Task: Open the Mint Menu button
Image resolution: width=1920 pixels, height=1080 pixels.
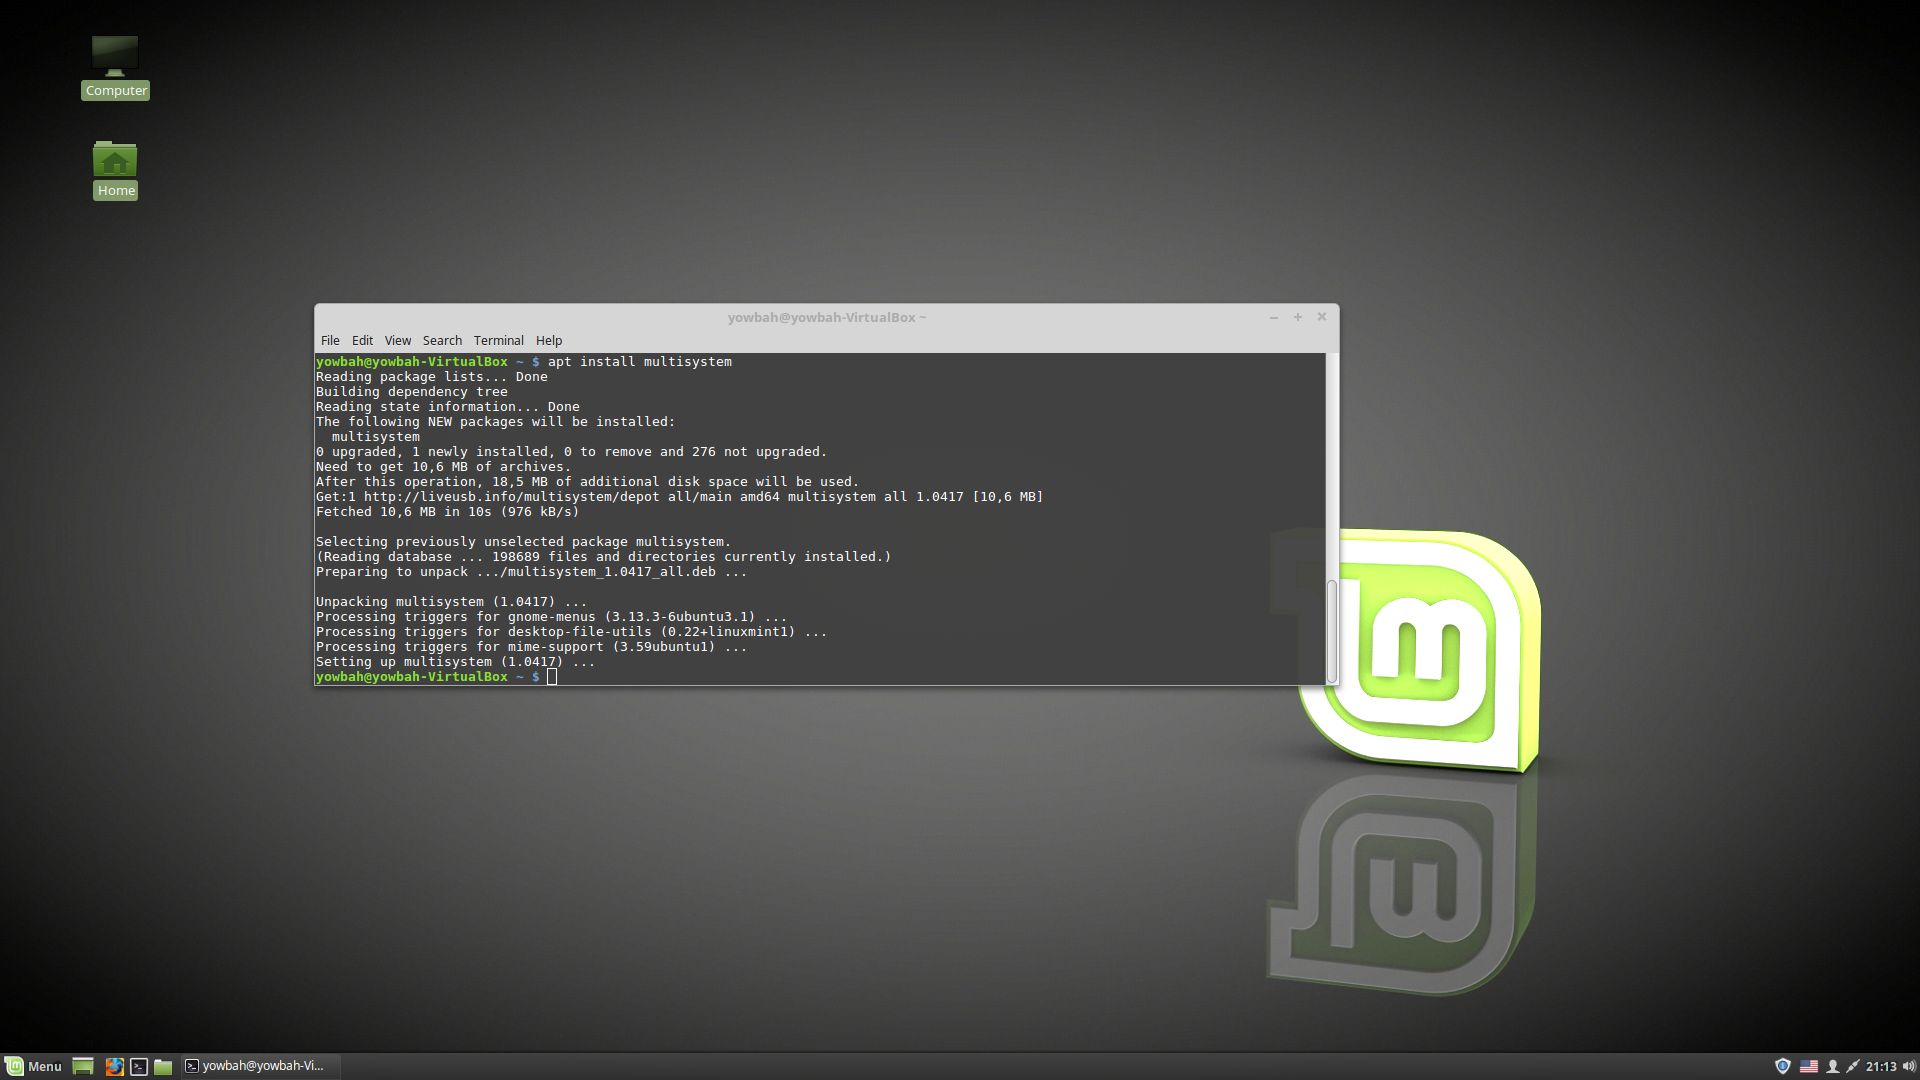Action: point(34,1066)
